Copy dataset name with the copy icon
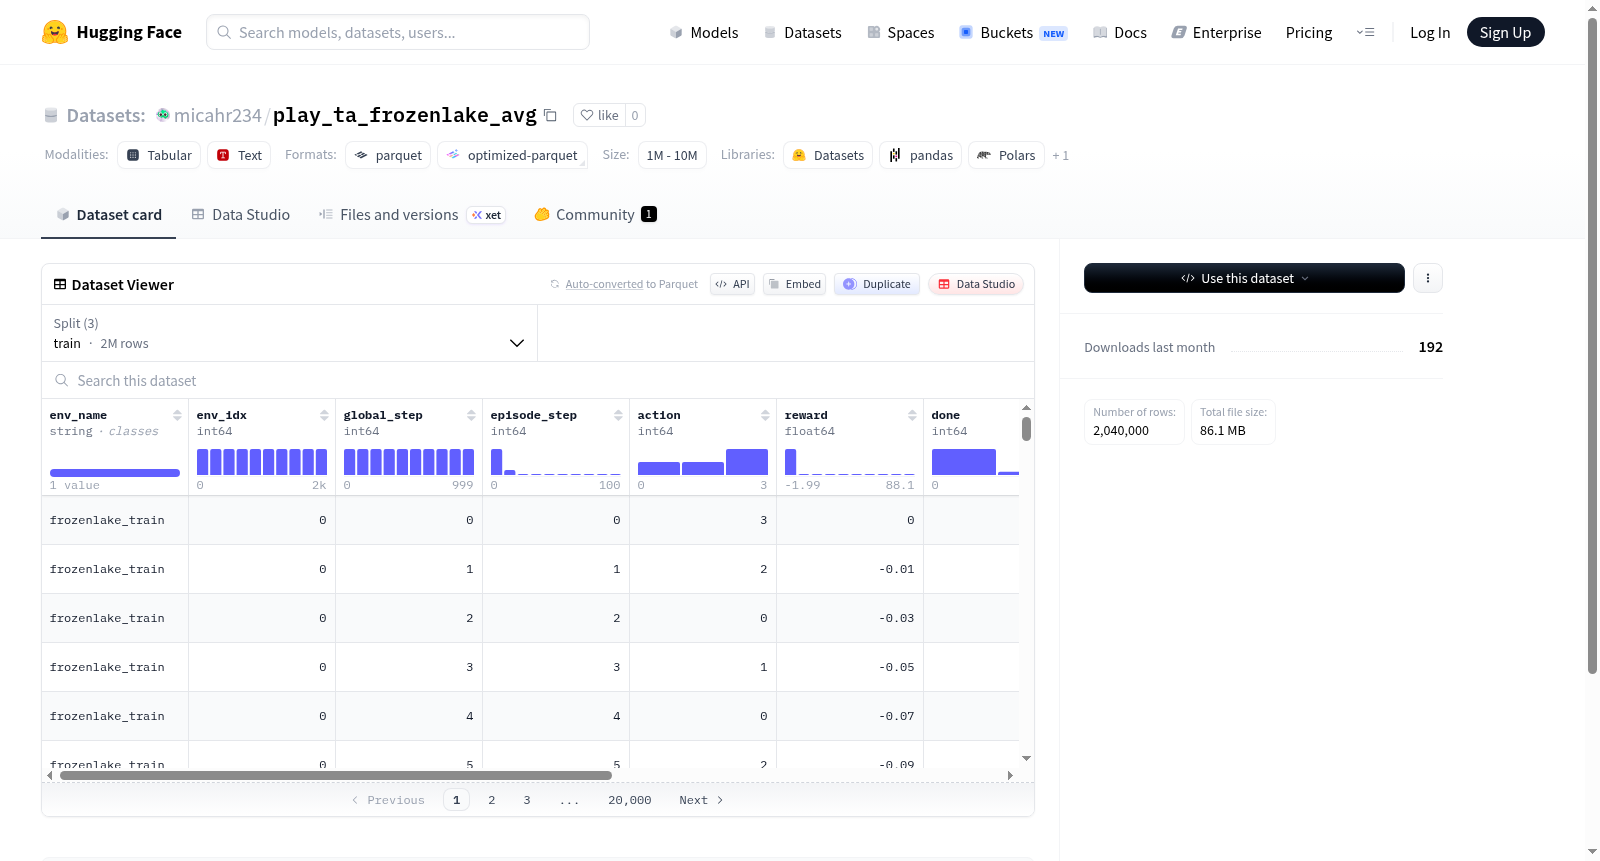 [x=550, y=115]
